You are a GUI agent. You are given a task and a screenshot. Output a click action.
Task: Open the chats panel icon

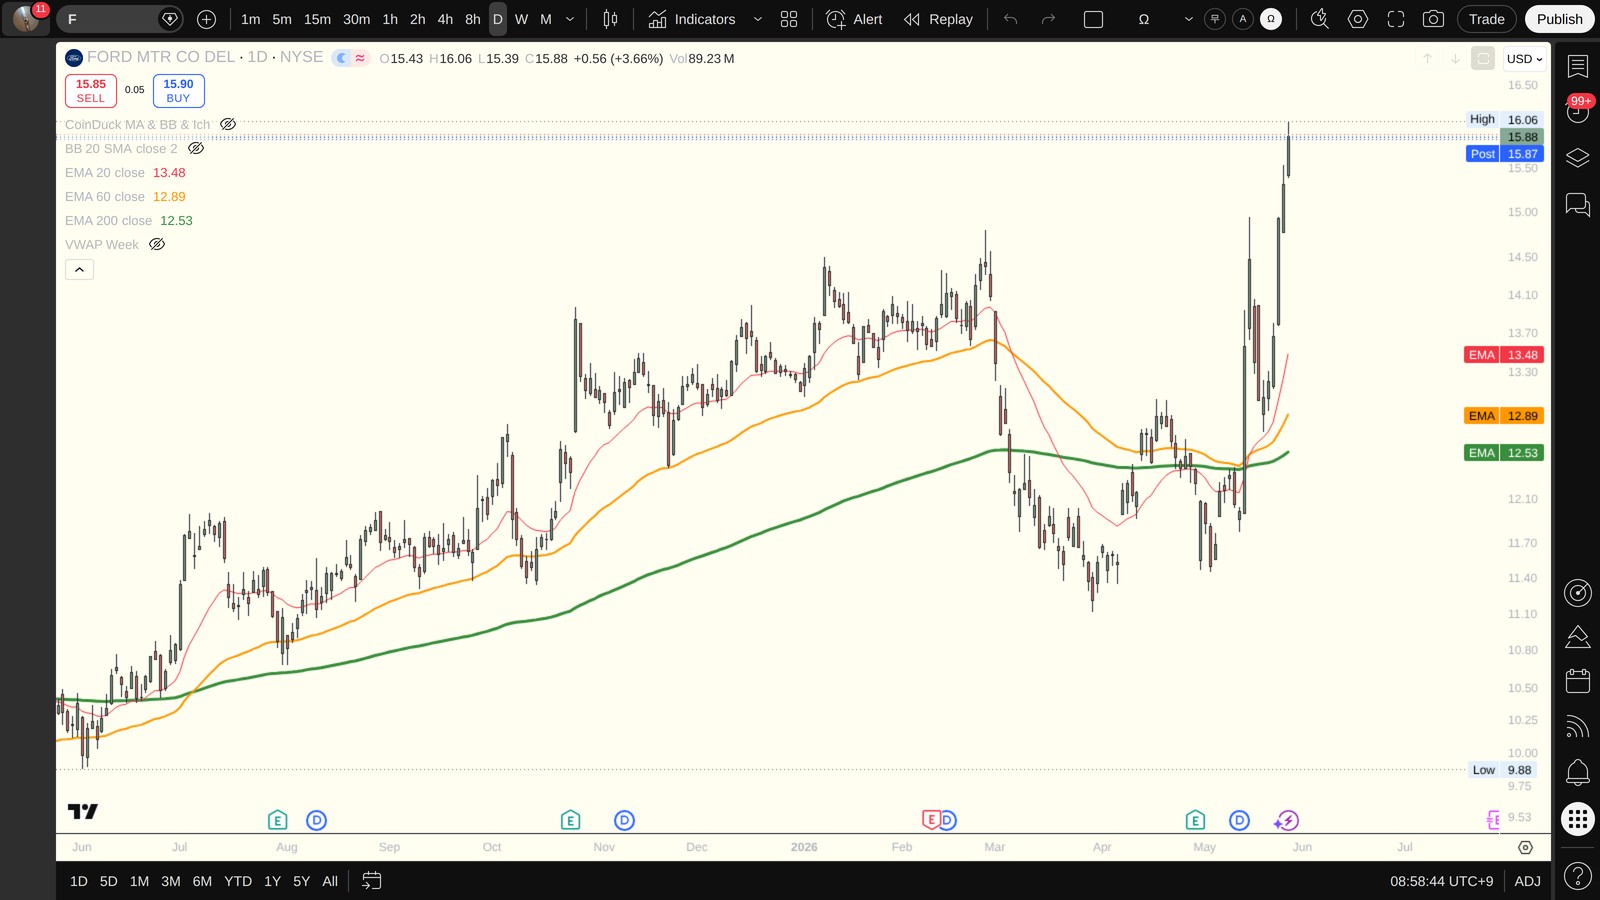point(1578,205)
